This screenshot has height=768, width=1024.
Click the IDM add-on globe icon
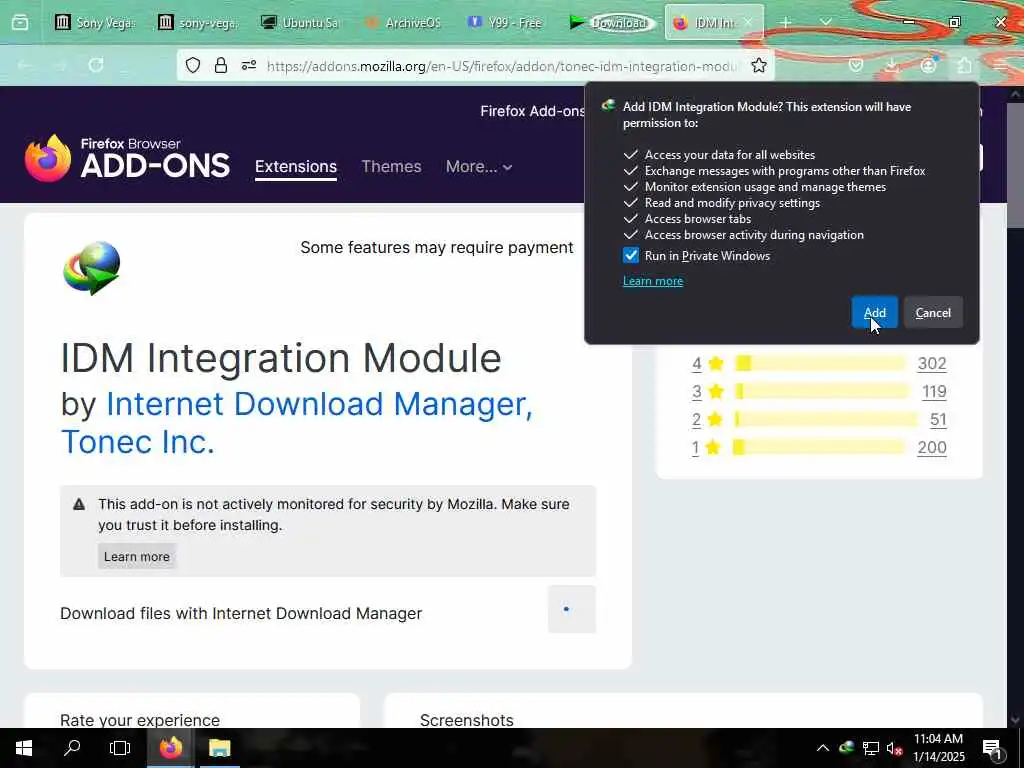pos(92,268)
